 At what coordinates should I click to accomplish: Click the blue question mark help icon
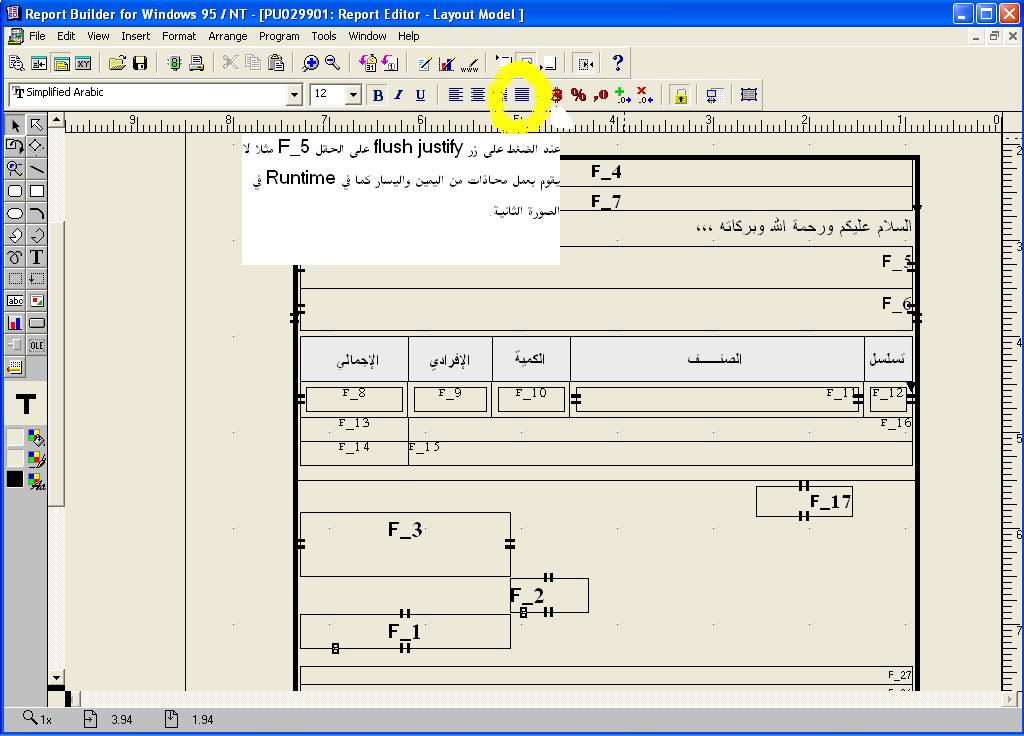point(617,63)
